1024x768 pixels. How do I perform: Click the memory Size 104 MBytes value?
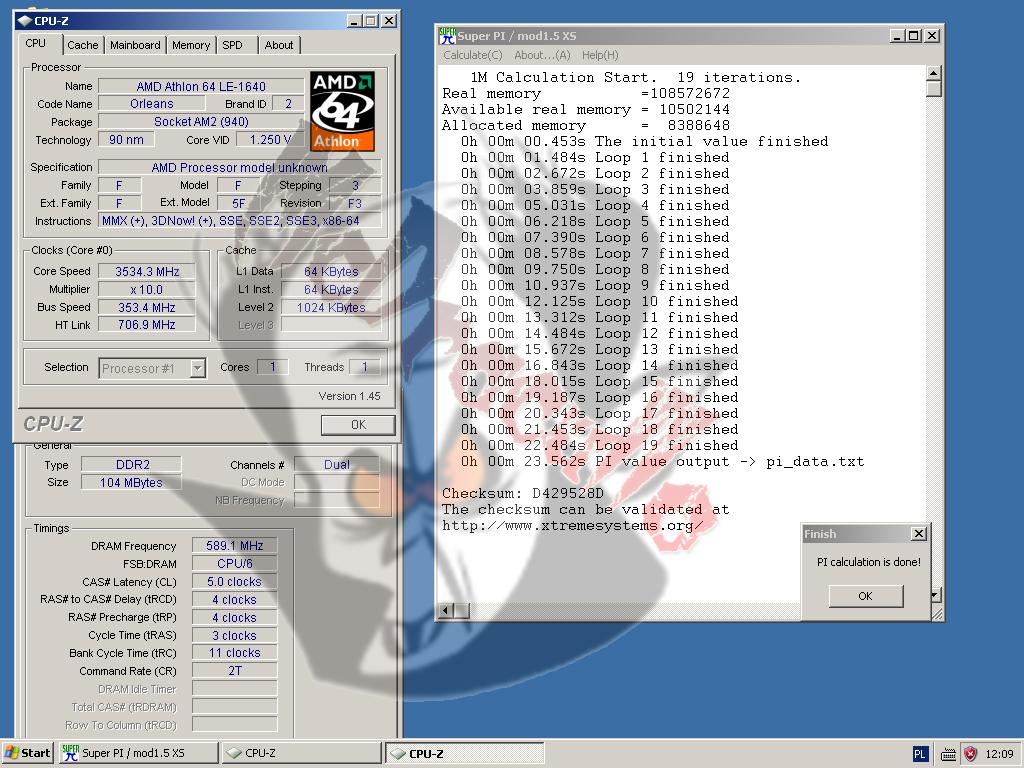click(131, 483)
